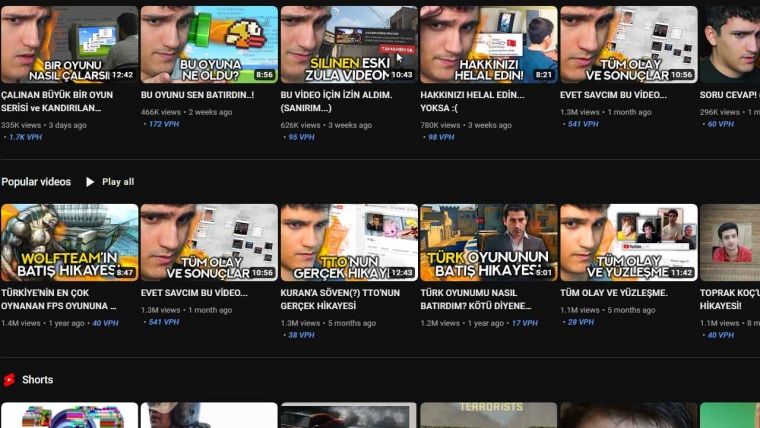Open the Flappy Bird 'BU OYUNA NE OLDU?' thumbnail
Viewport: 760px width, 428px height.
click(x=209, y=45)
